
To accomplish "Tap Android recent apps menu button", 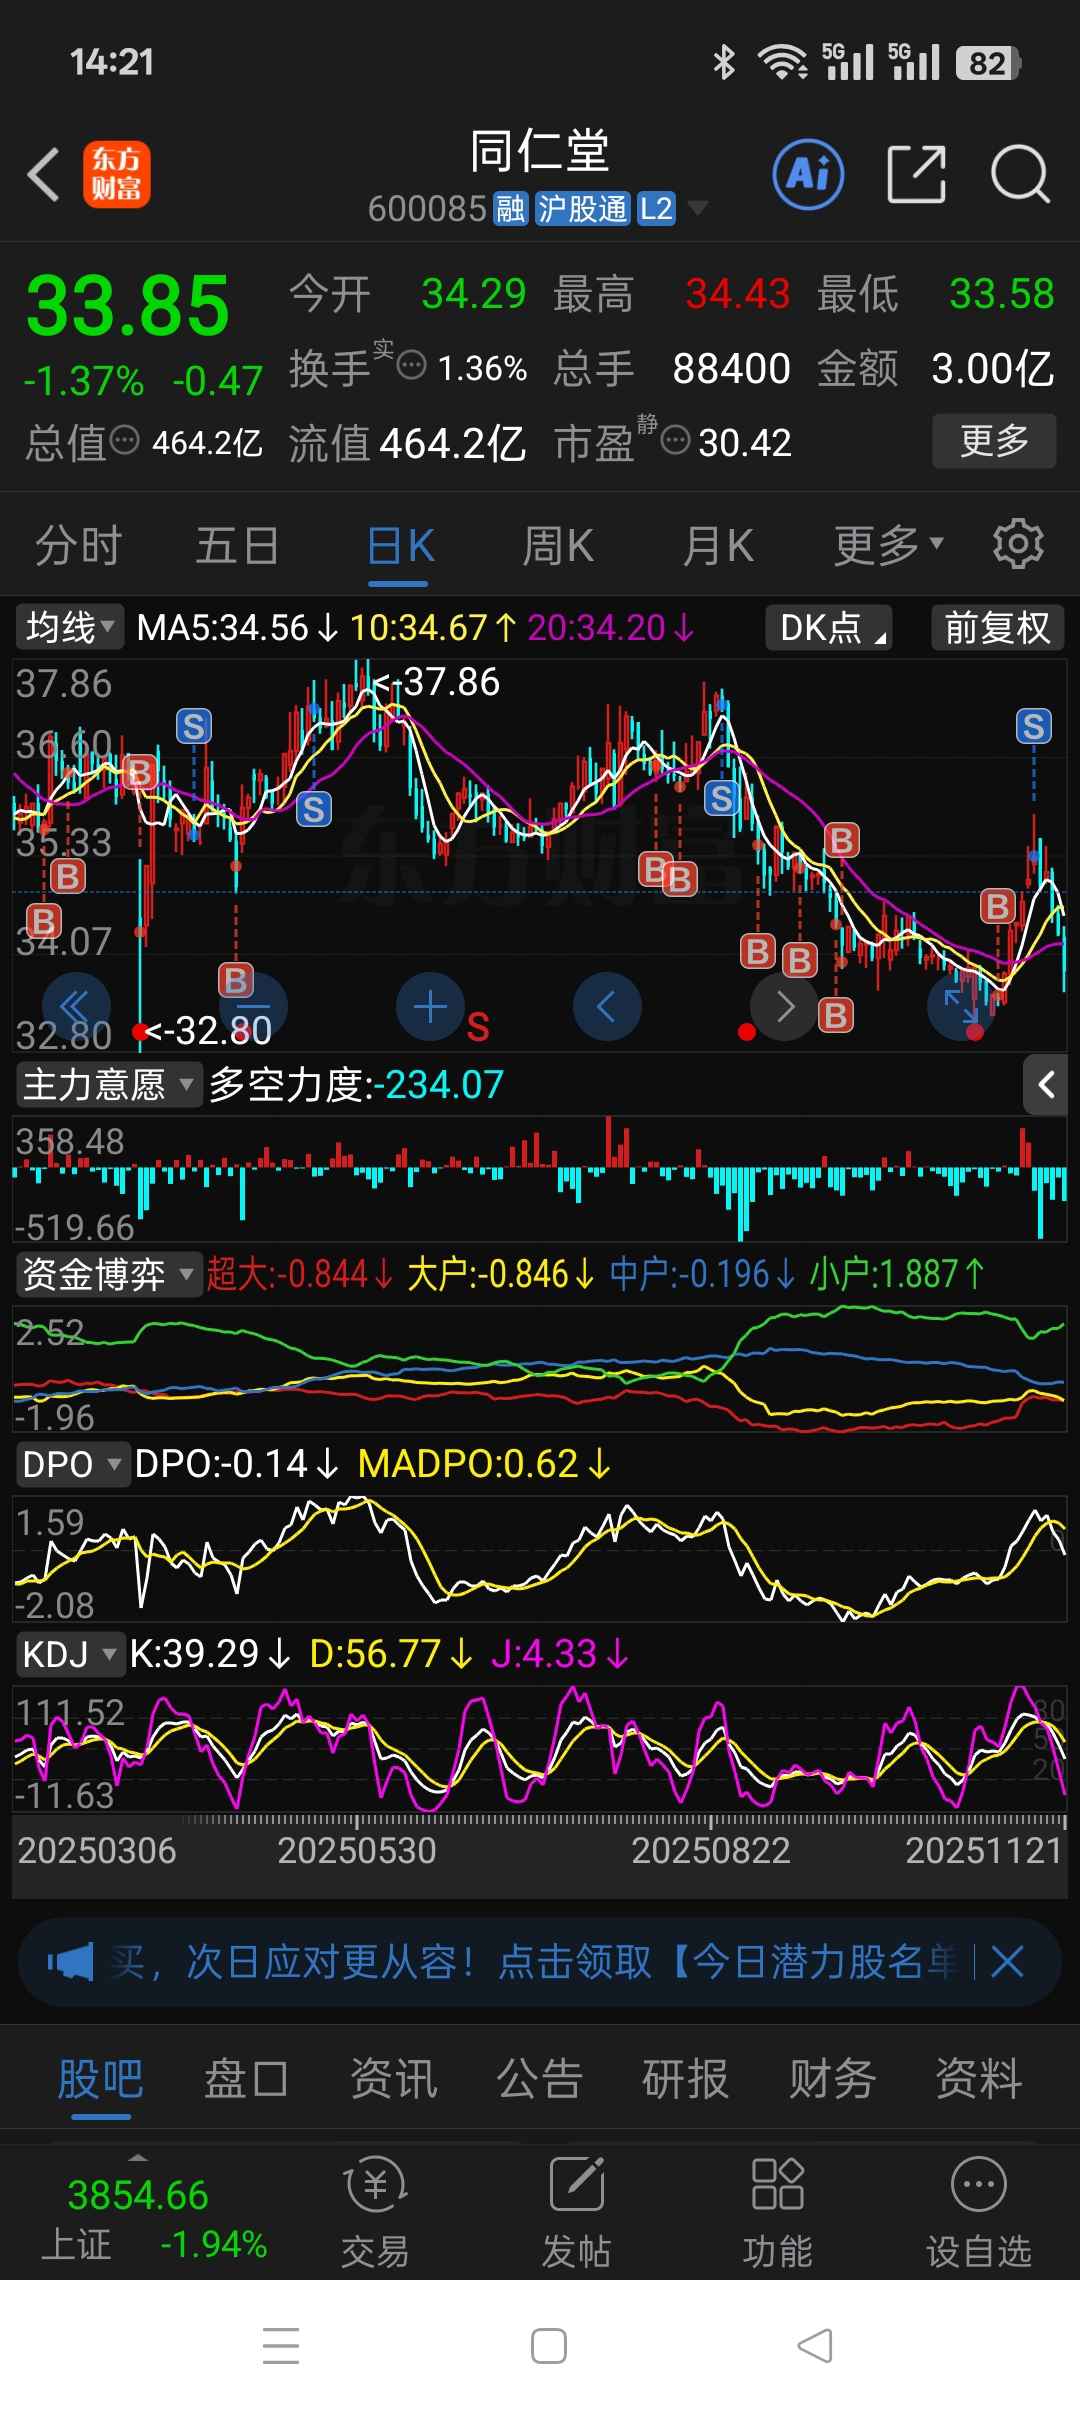I will (x=281, y=2346).
